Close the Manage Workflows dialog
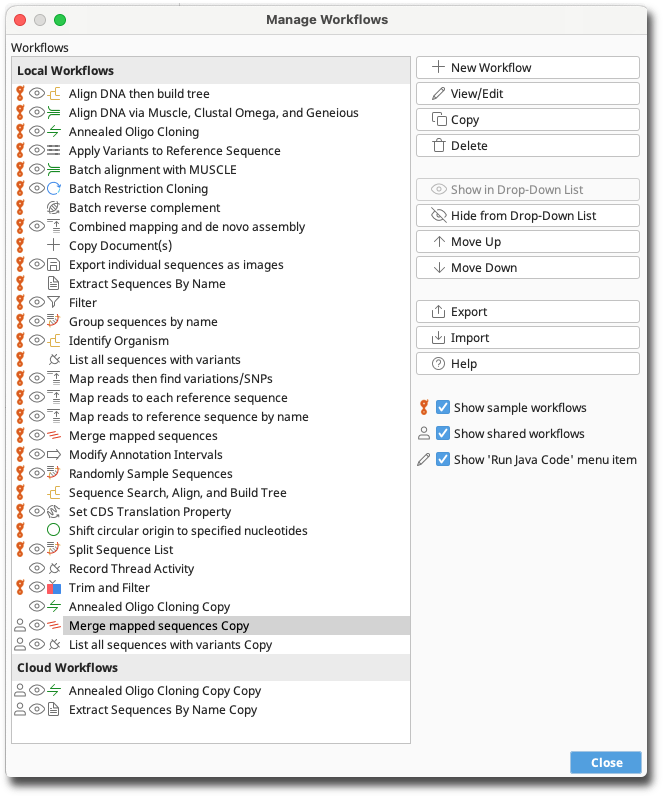Viewport: 664px width, 796px height. pos(606,762)
